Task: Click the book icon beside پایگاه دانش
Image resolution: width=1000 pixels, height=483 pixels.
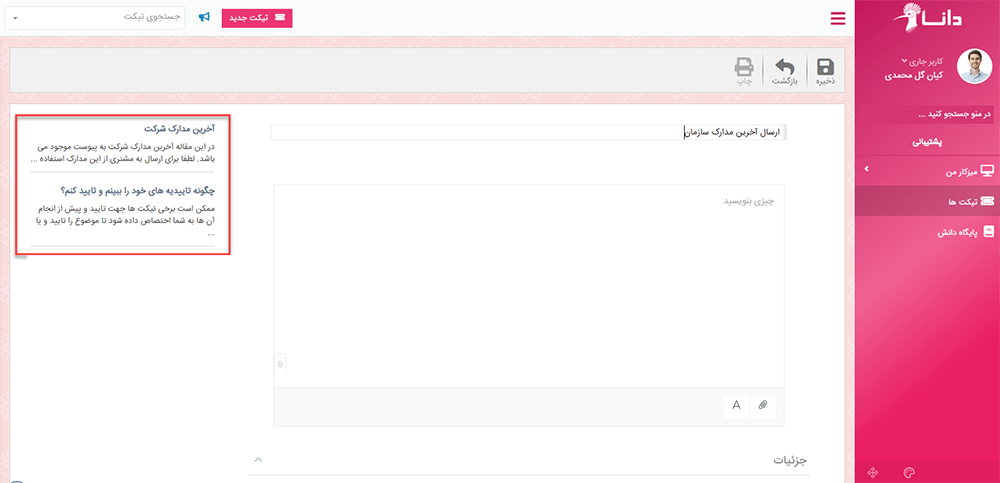Action: 989,232
